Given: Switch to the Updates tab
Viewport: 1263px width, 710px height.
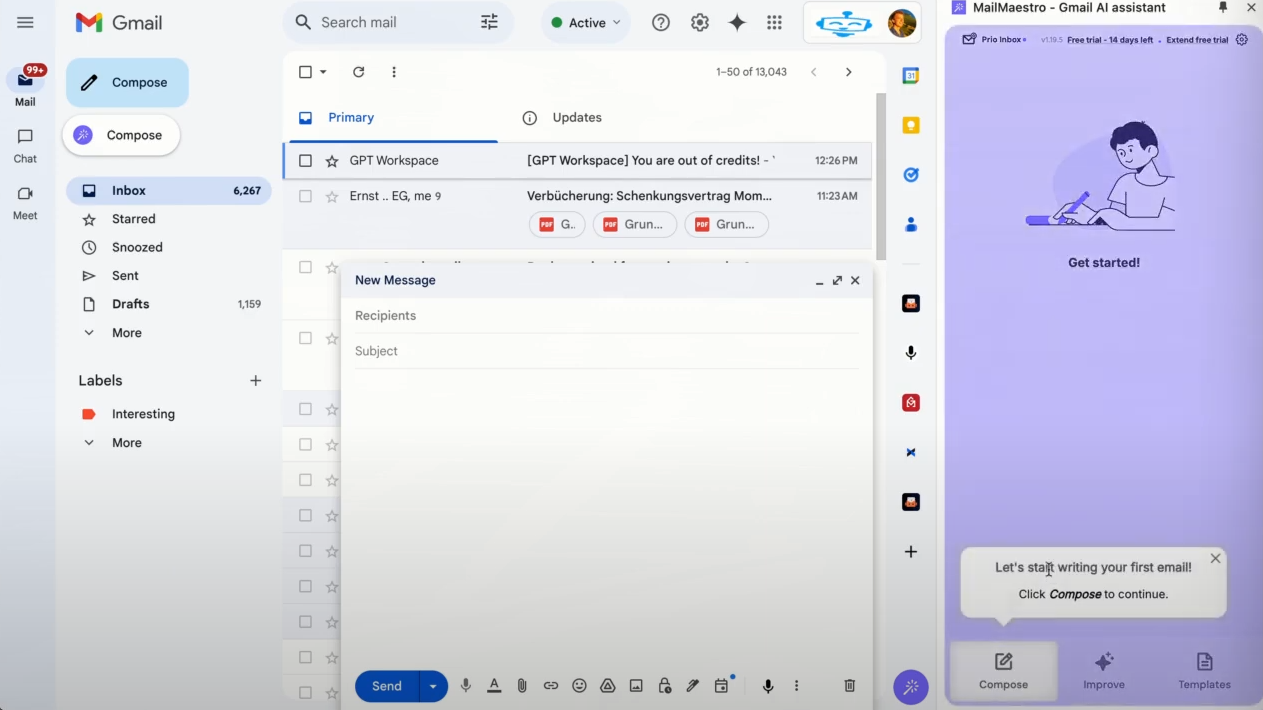Looking at the screenshot, I should [x=577, y=118].
